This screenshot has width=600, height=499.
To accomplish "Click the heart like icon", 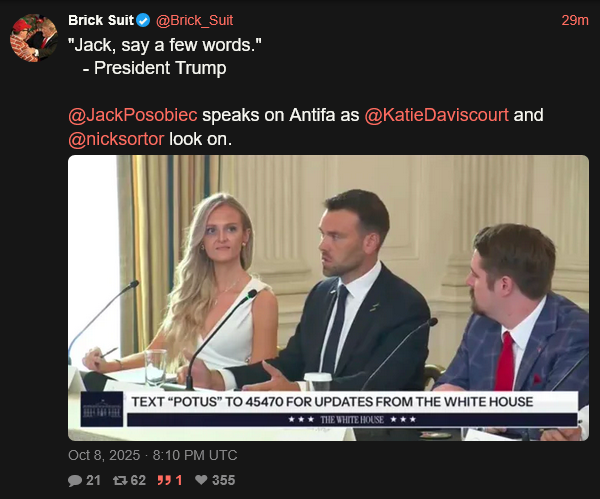I will [x=201, y=480].
